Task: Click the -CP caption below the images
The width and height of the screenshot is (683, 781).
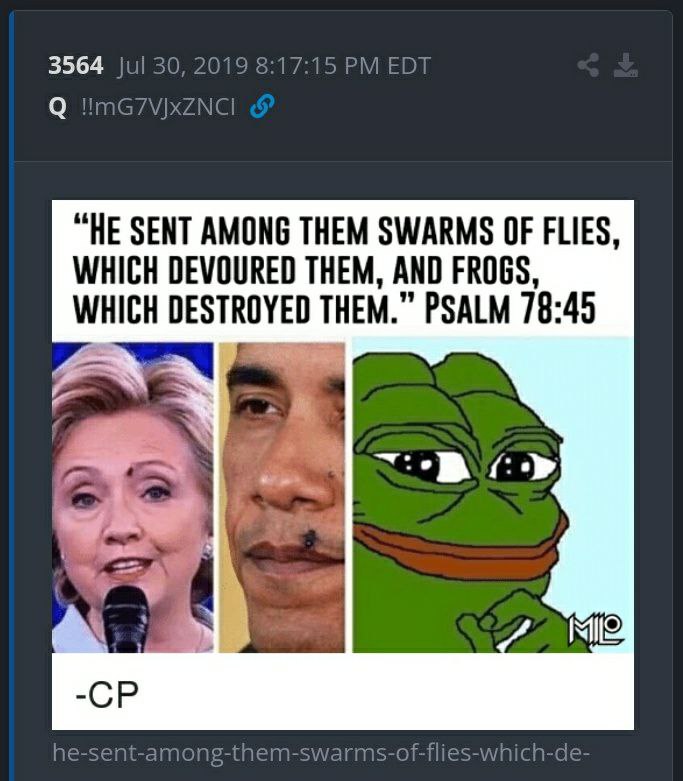Action: pyautogui.click(x=107, y=695)
